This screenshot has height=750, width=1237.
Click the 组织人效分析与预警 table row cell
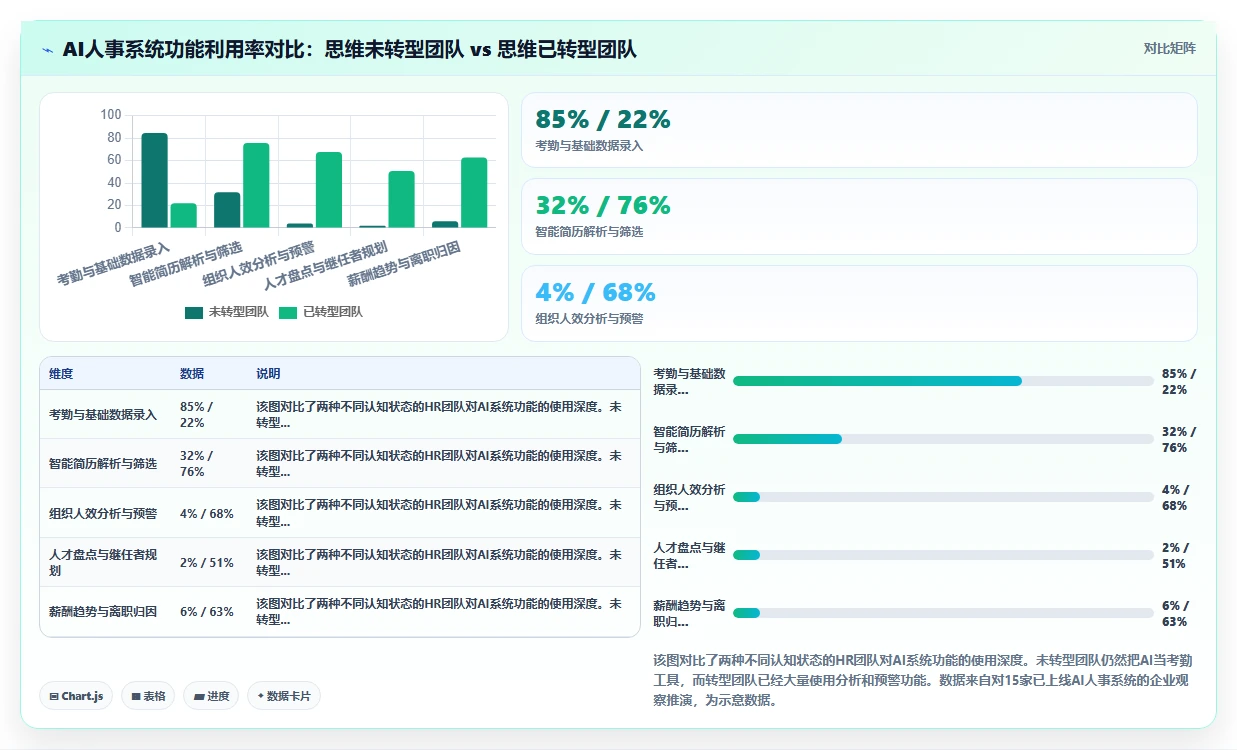point(103,513)
